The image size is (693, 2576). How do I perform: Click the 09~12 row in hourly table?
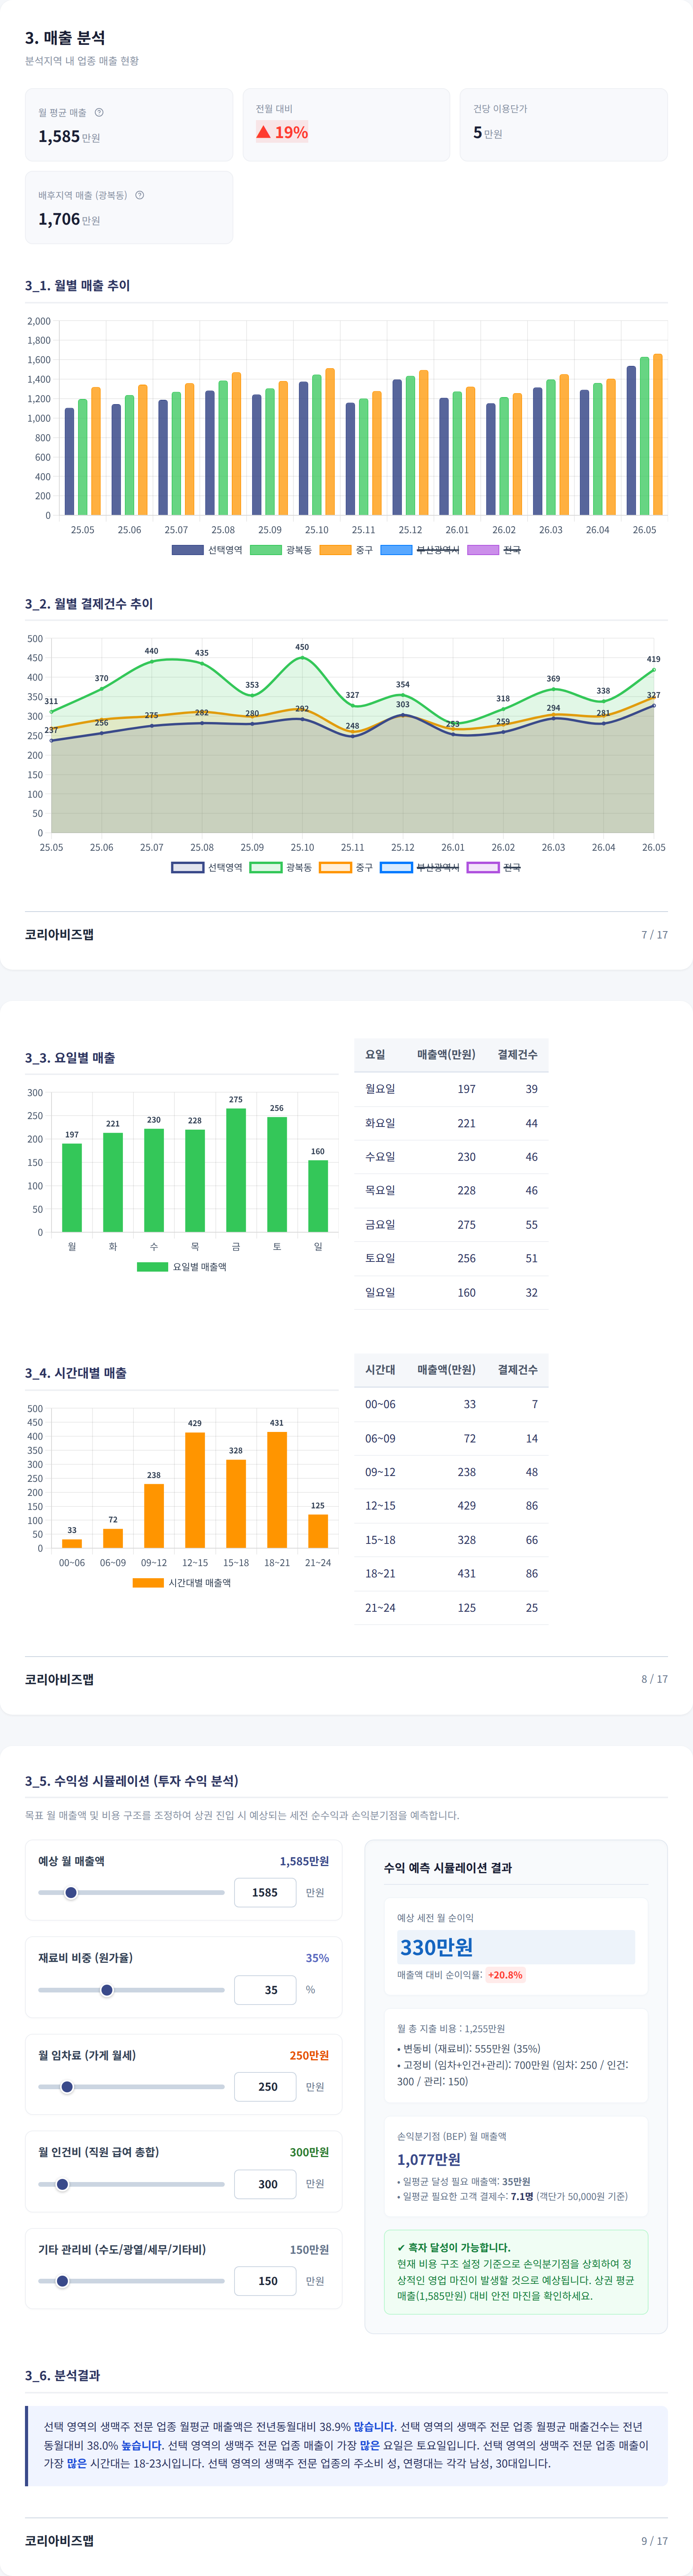pos(451,1472)
